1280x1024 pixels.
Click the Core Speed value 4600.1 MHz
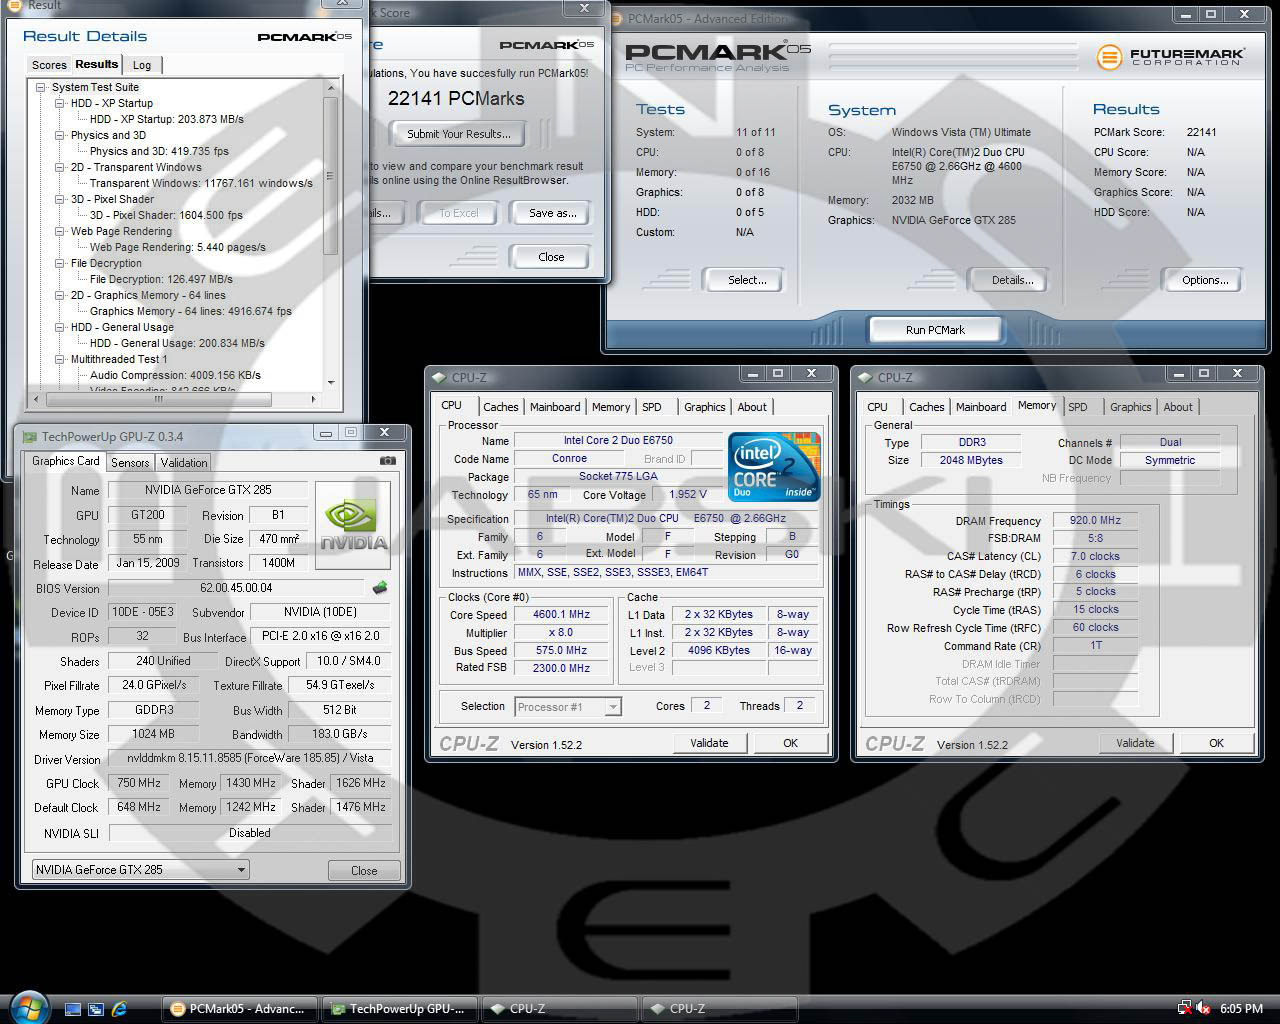561,615
